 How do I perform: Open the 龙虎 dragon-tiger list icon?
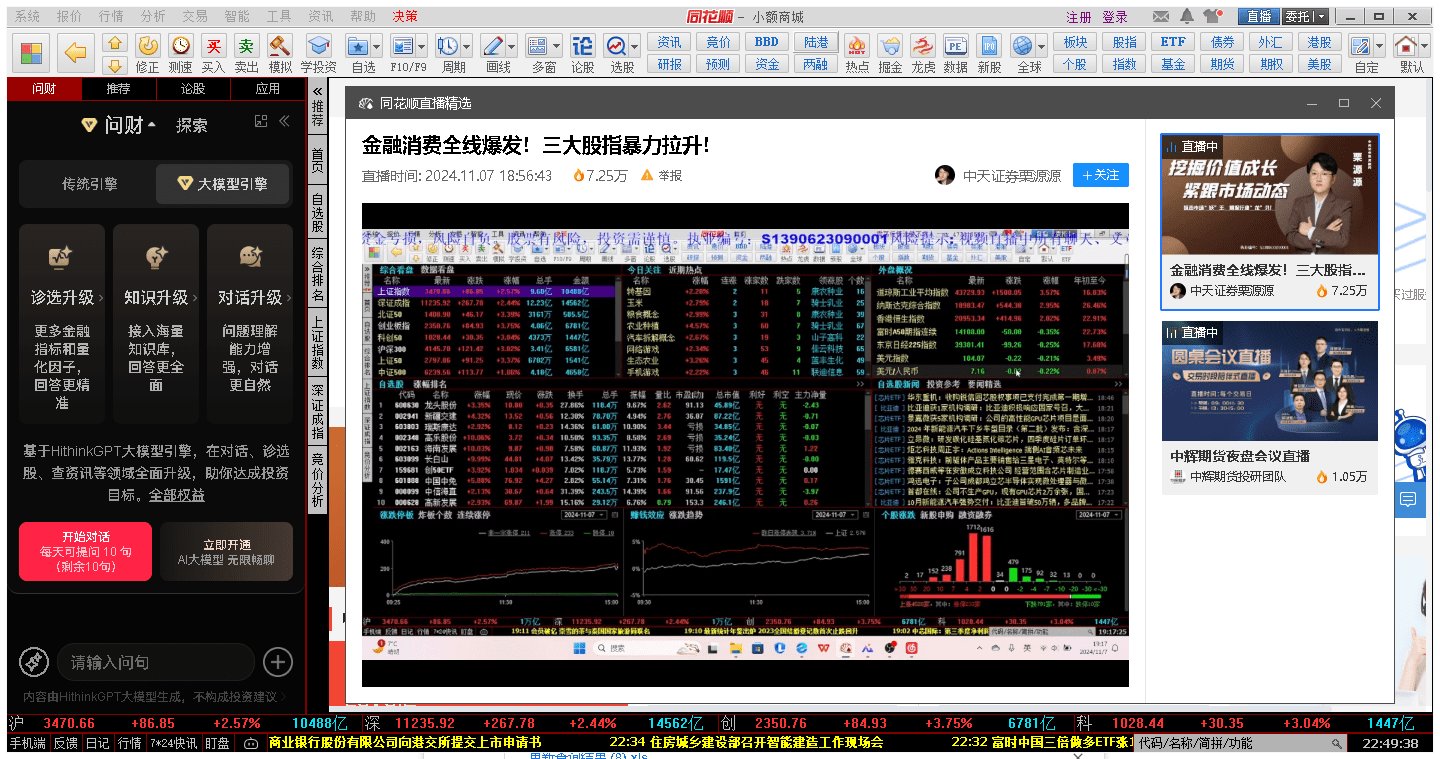pyautogui.click(x=921, y=47)
